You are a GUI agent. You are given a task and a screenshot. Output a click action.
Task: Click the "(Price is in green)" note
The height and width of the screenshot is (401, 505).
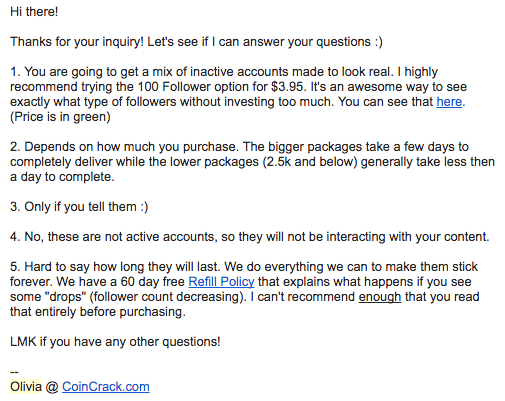point(60,117)
